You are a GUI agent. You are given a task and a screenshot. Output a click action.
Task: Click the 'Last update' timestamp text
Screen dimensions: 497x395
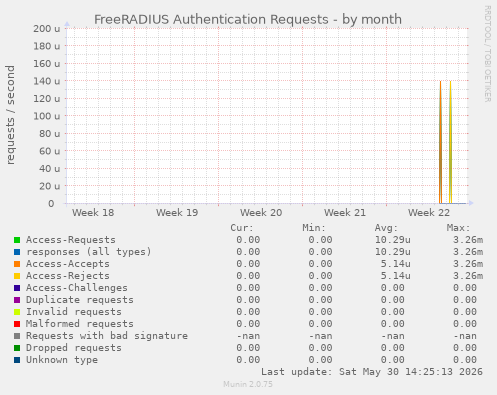tap(372, 372)
